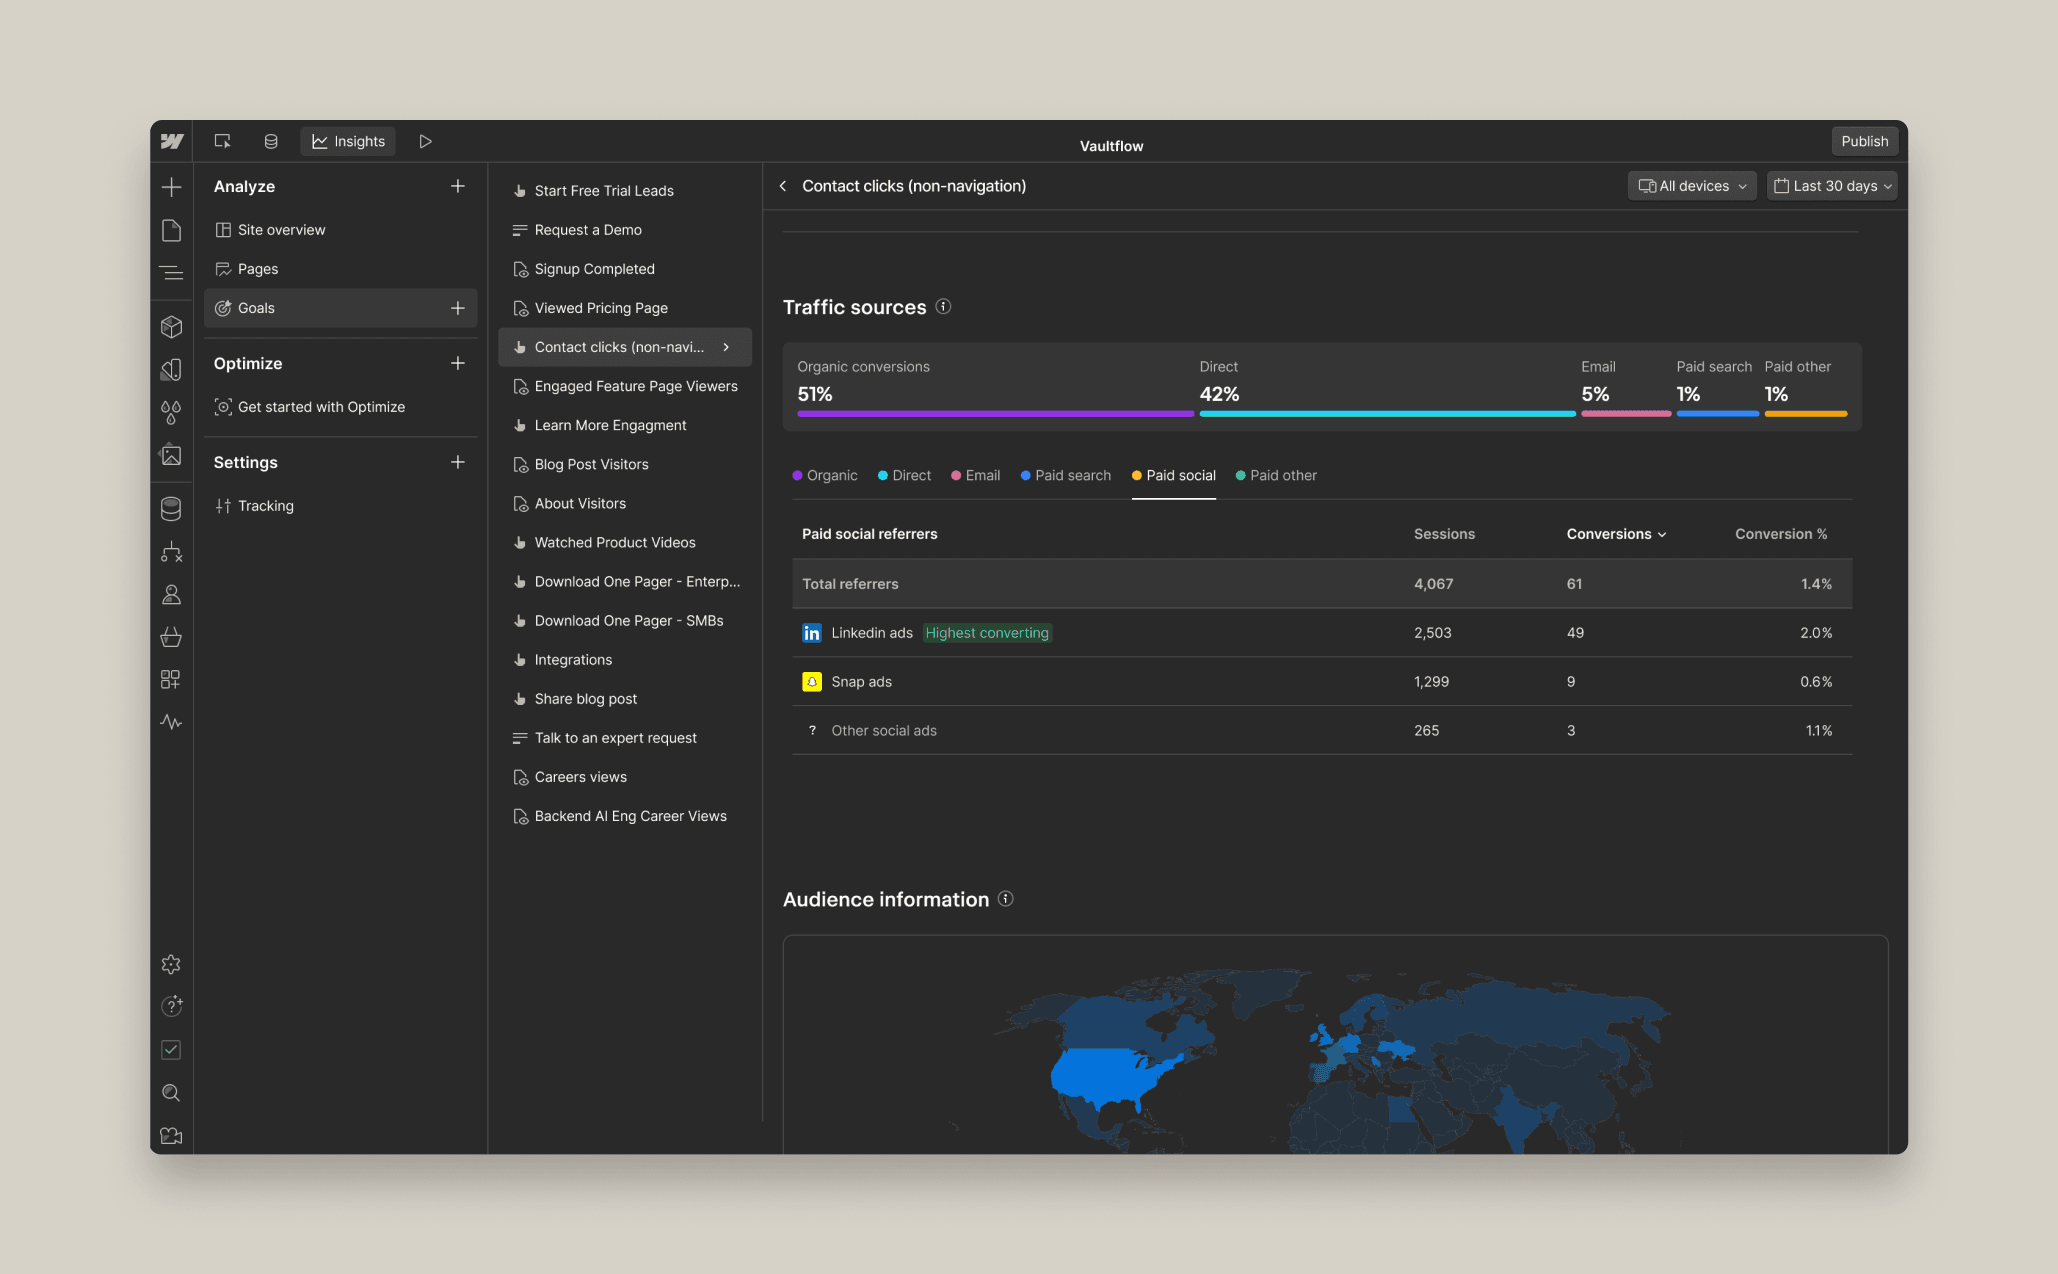This screenshot has height=1274, width=2058.
Task: Click the Publish button
Action: coord(1864,141)
